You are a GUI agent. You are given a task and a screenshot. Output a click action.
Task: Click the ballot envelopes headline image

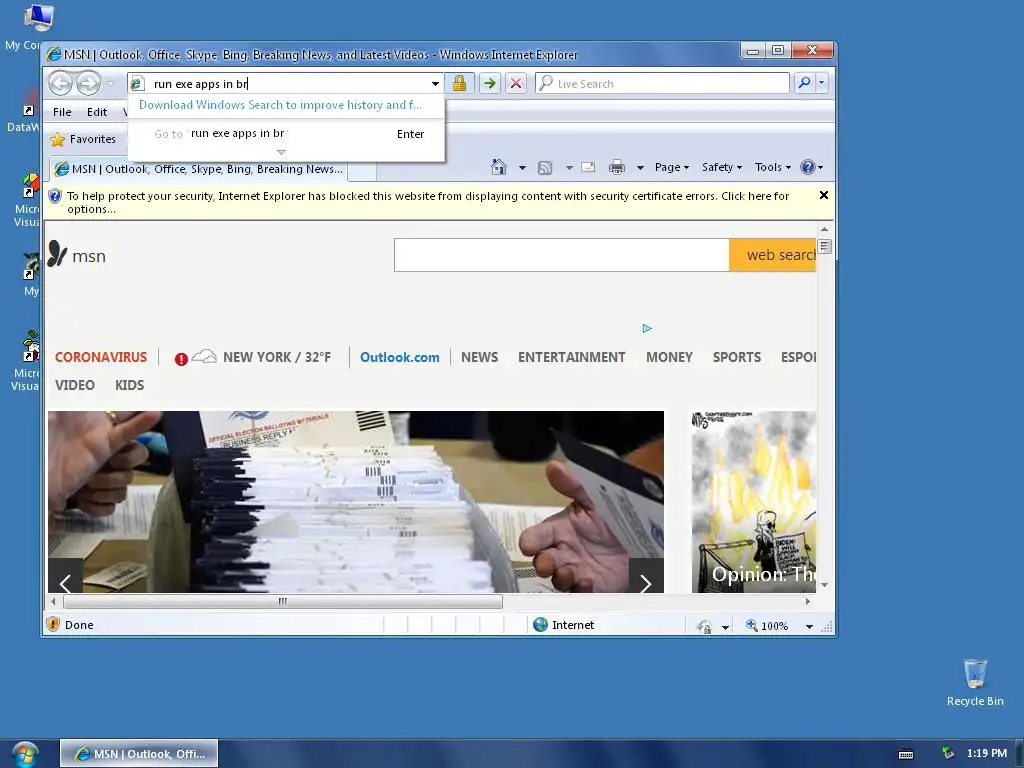[x=356, y=502]
